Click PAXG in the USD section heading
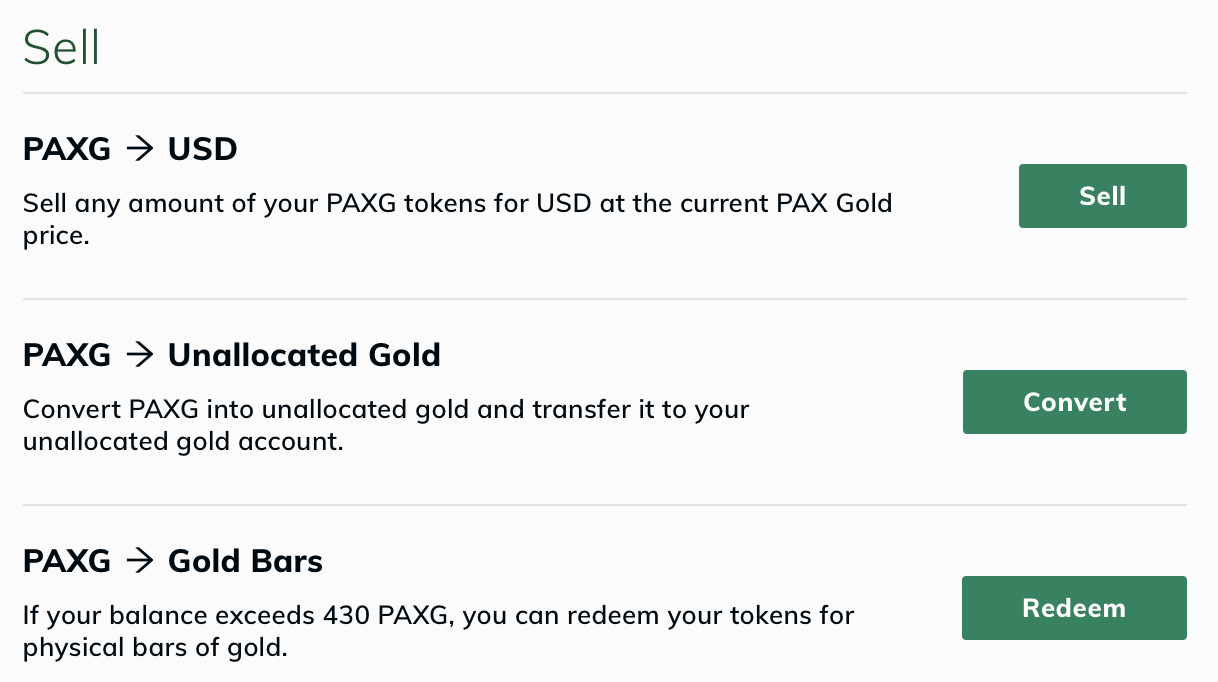 (x=67, y=150)
